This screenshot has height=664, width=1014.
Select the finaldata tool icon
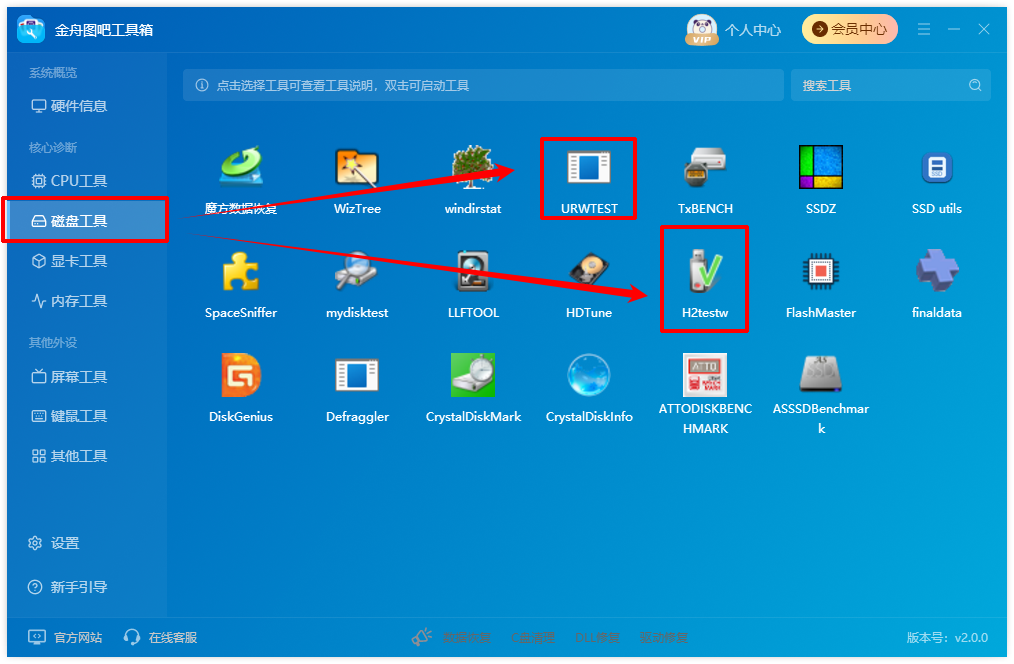pos(936,271)
